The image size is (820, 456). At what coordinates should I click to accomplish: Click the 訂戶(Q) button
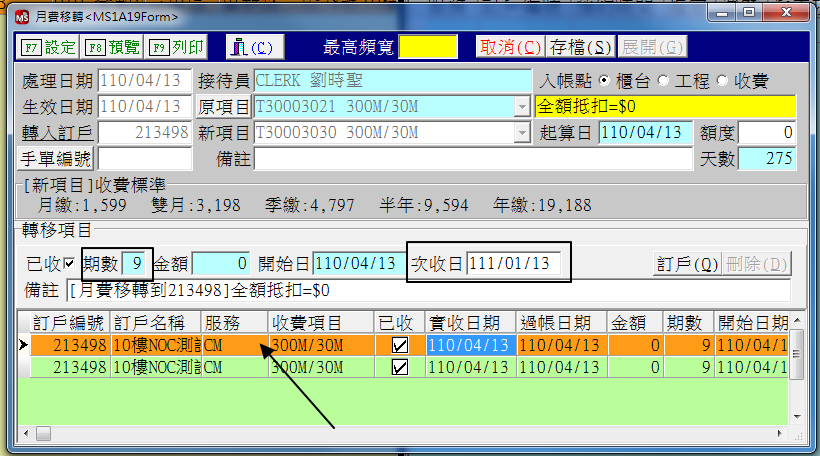point(687,264)
